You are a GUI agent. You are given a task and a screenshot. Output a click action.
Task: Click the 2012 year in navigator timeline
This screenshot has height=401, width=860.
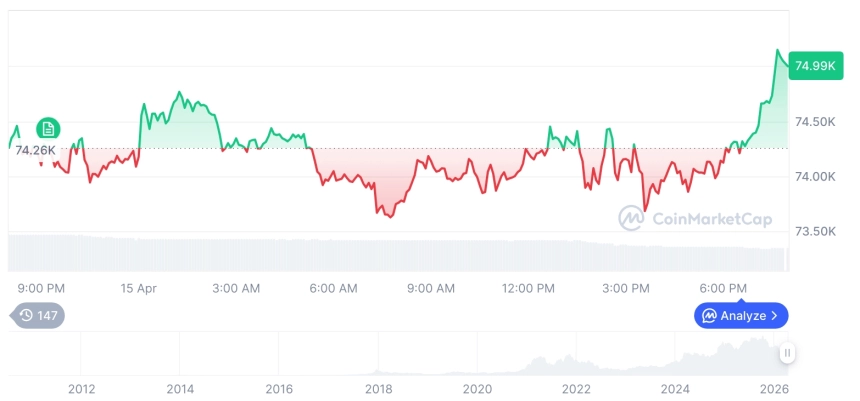click(x=81, y=388)
